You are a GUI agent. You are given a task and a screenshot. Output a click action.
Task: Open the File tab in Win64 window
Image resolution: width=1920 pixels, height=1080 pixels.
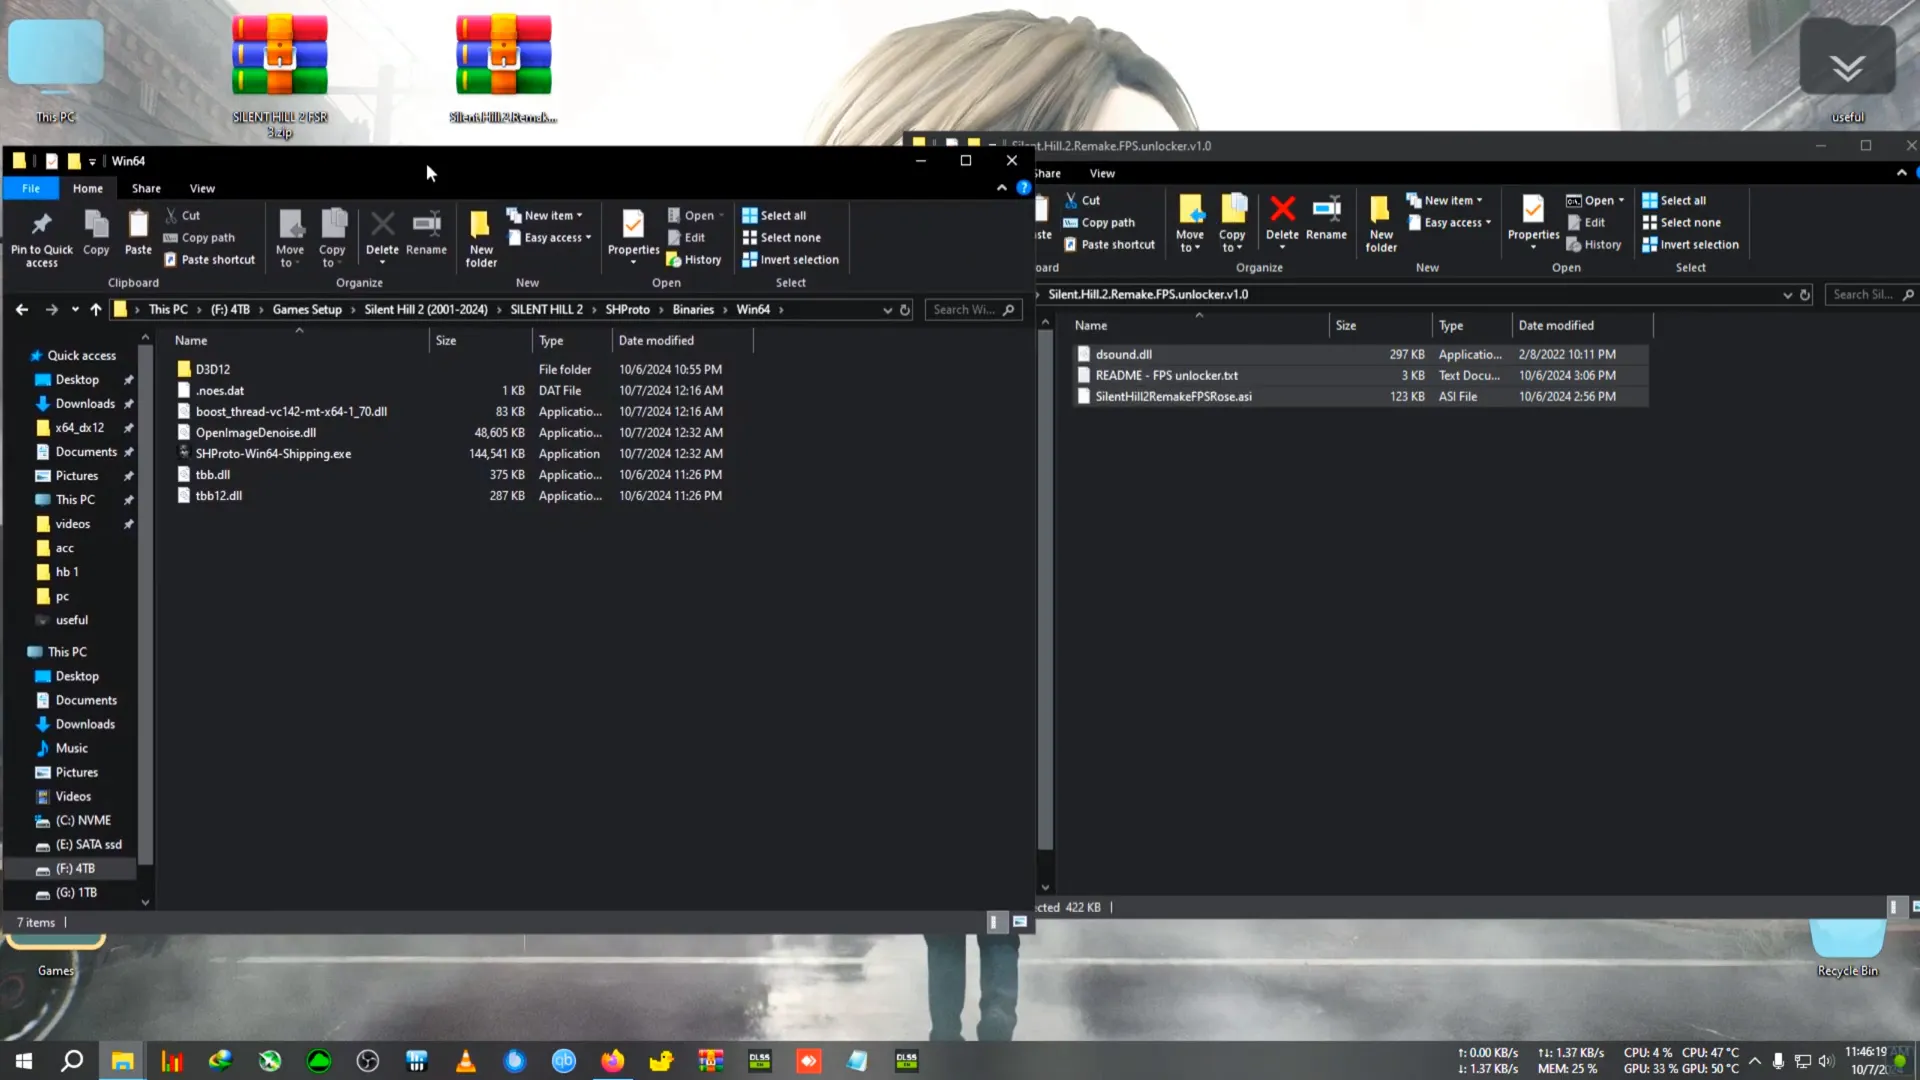pos(31,188)
